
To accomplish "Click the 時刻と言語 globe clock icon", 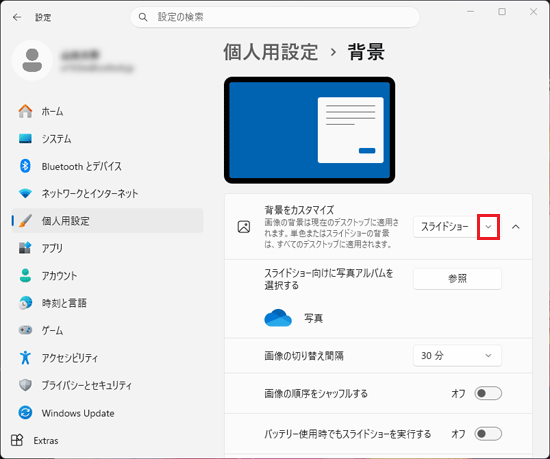I will (x=25, y=303).
